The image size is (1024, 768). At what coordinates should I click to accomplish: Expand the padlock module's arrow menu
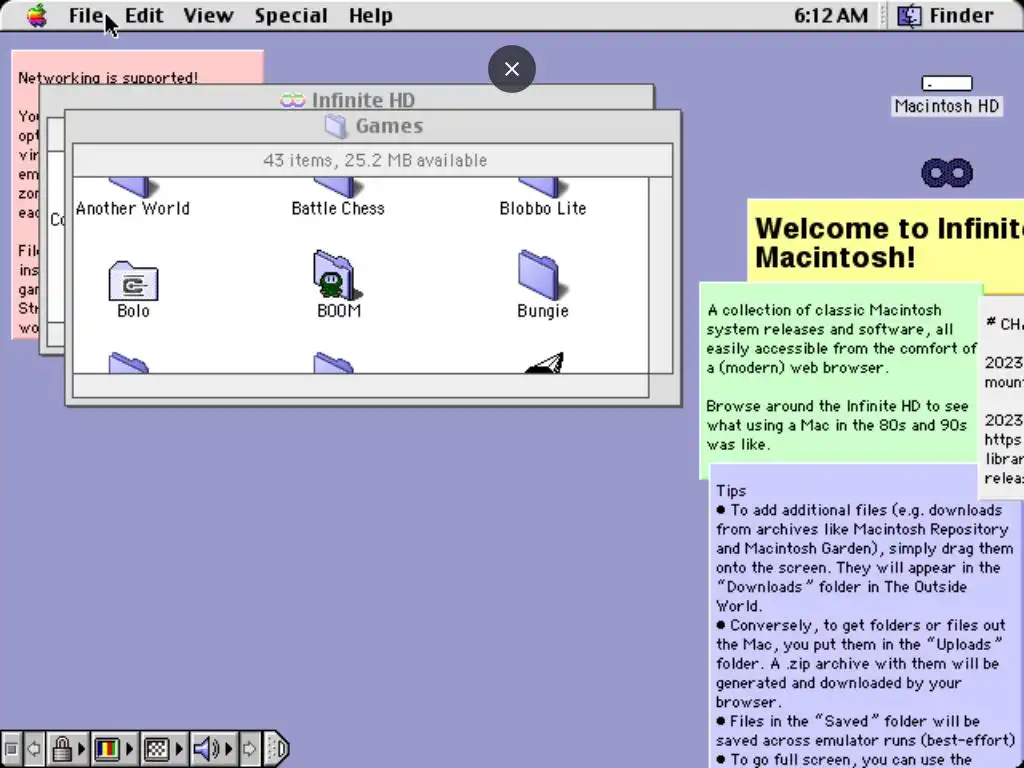coord(82,749)
